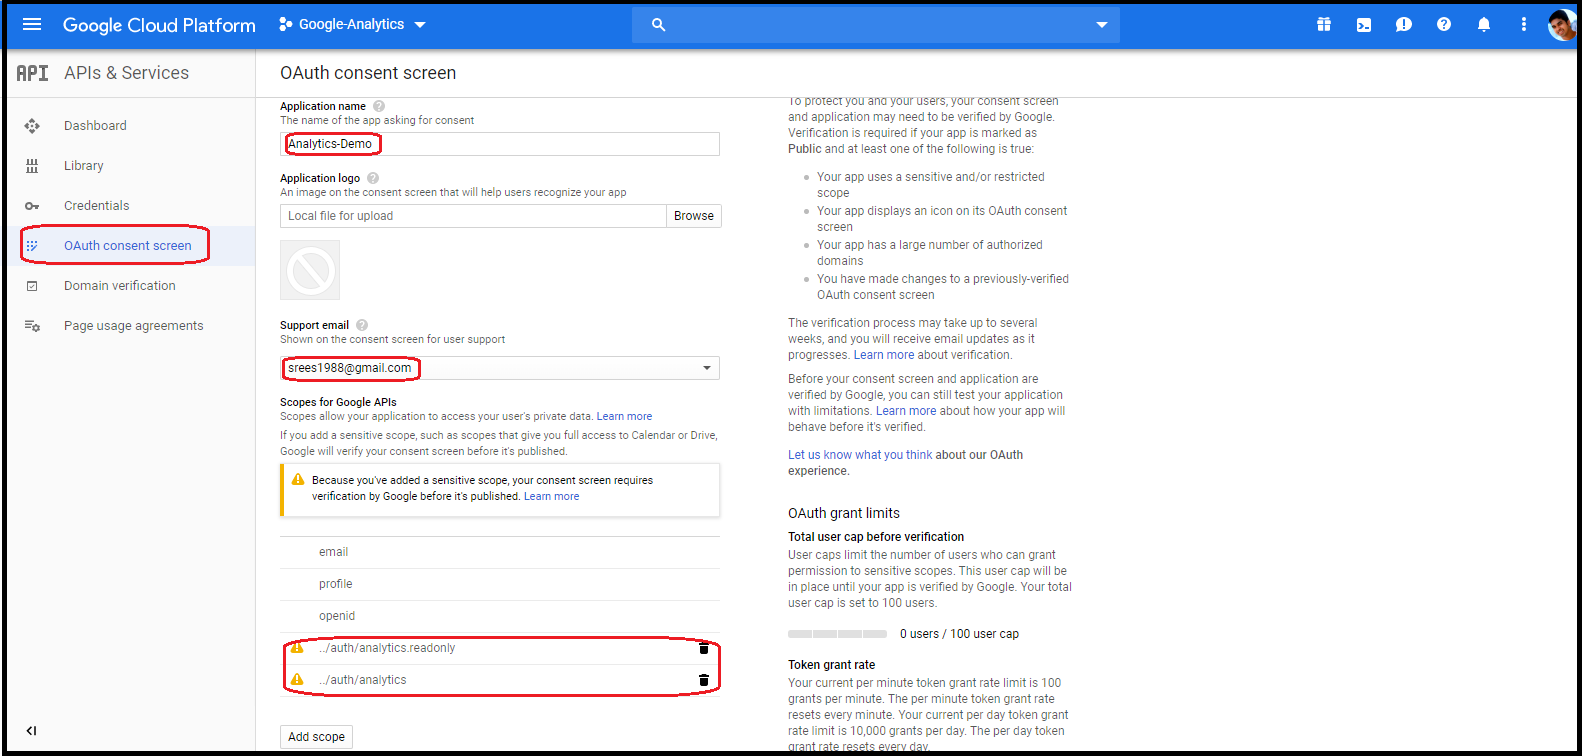The height and width of the screenshot is (756, 1582).
Task: View notifications bell icon
Action: (1484, 25)
